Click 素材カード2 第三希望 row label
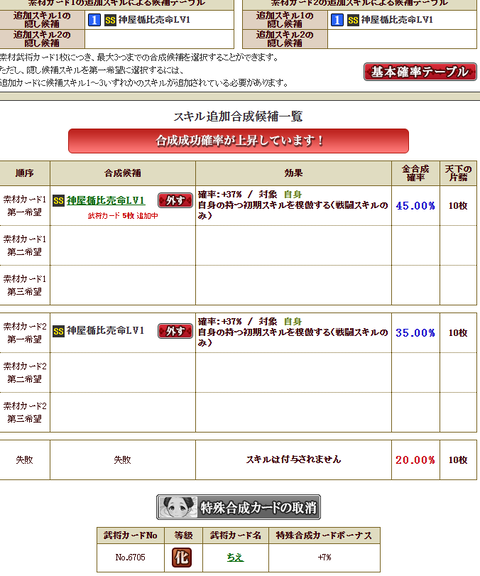The width and height of the screenshot is (480, 576). 25,413
